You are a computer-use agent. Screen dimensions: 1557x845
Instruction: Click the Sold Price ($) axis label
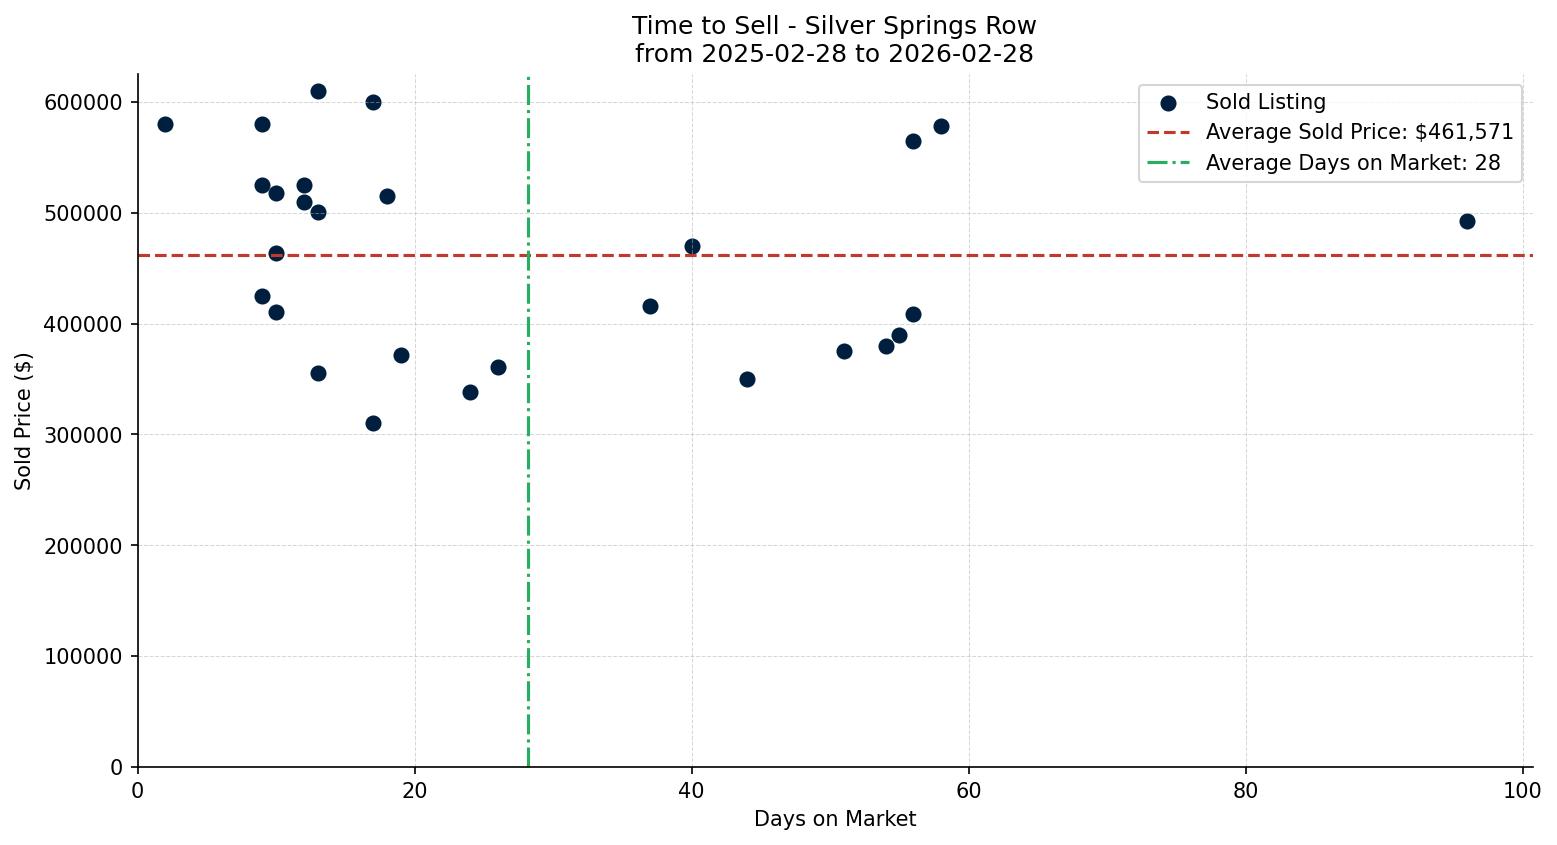click(24, 421)
